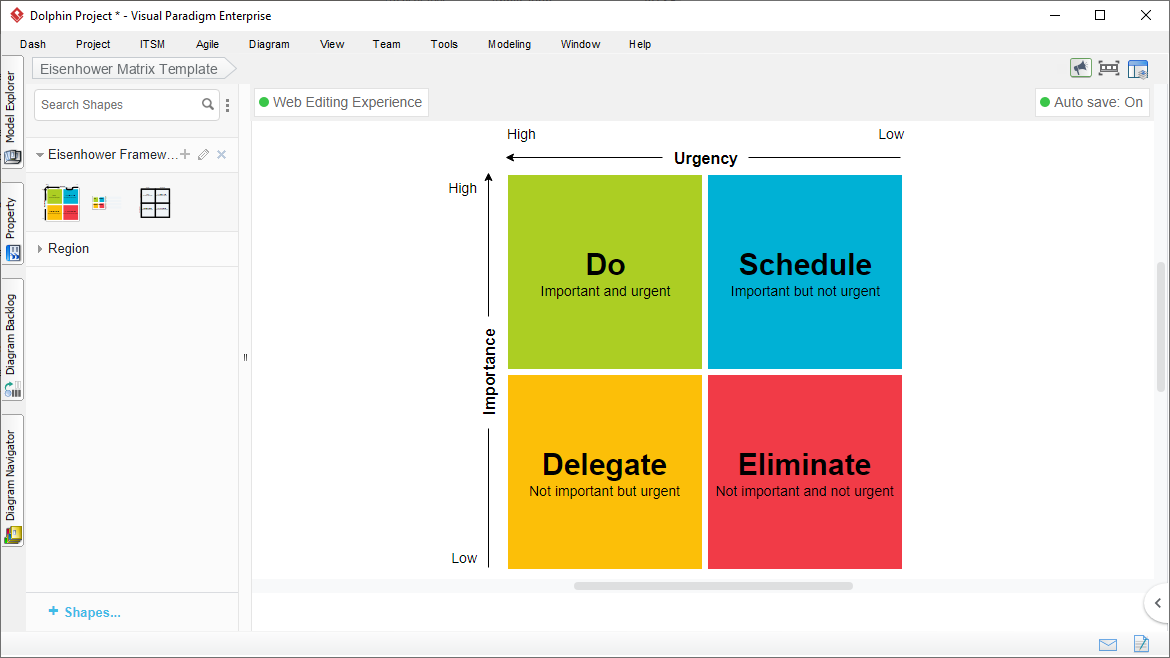Open the layout panel icon at top right

coord(1138,69)
